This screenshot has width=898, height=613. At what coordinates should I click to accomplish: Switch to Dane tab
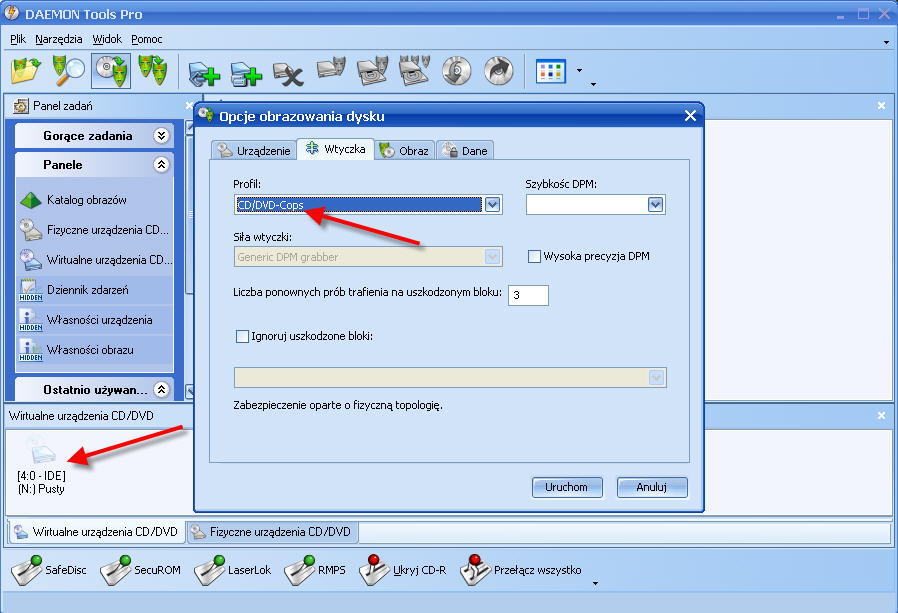pyautogui.click(x=465, y=151)
